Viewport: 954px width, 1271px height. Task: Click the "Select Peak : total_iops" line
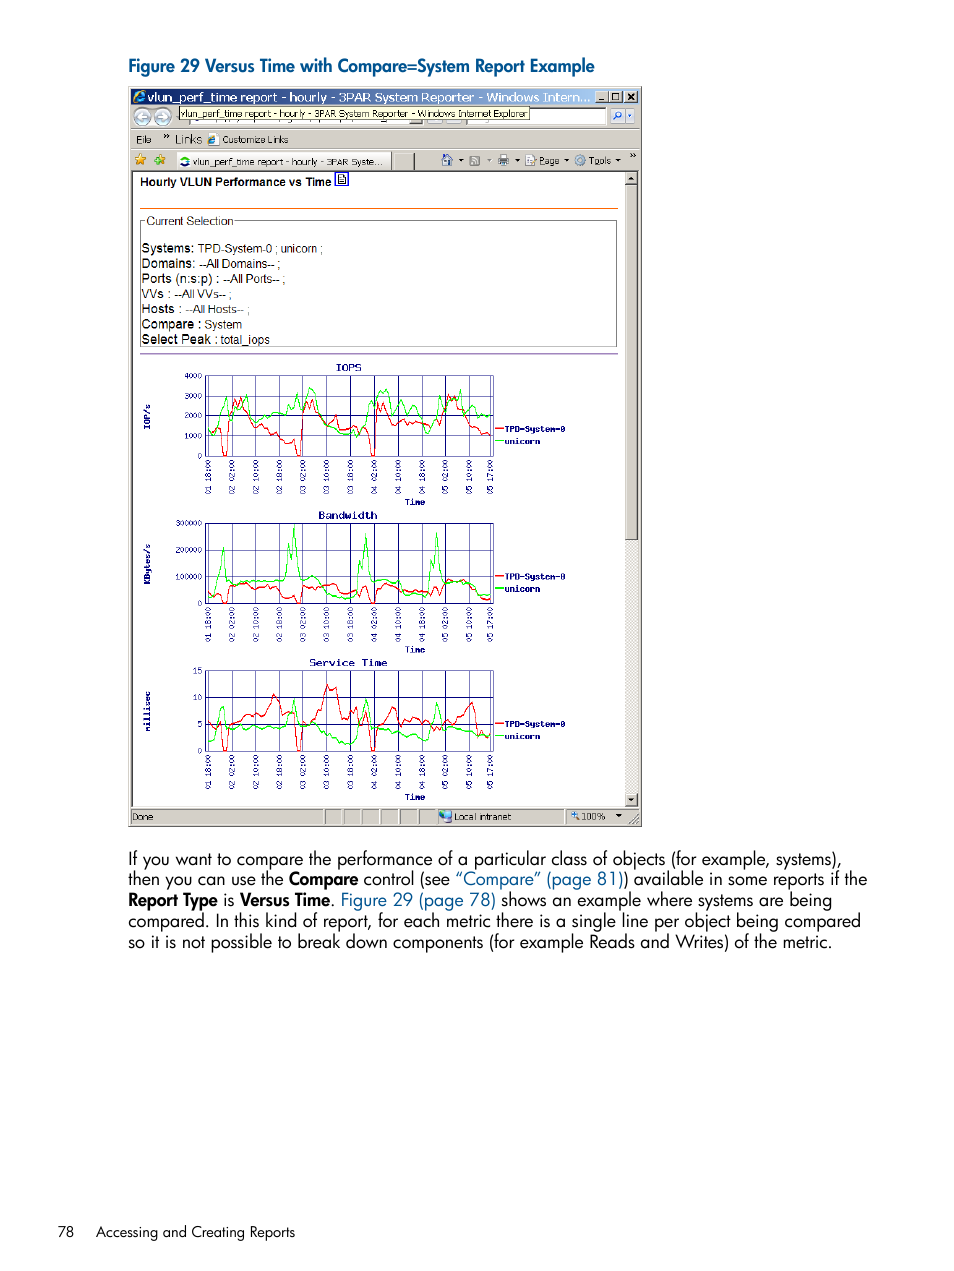(x=206, y=339)
